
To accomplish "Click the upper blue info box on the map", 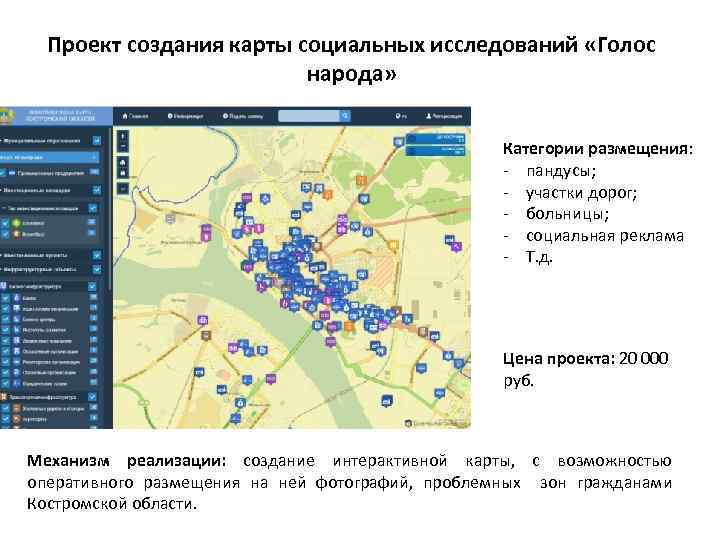I will click(435, 138).
